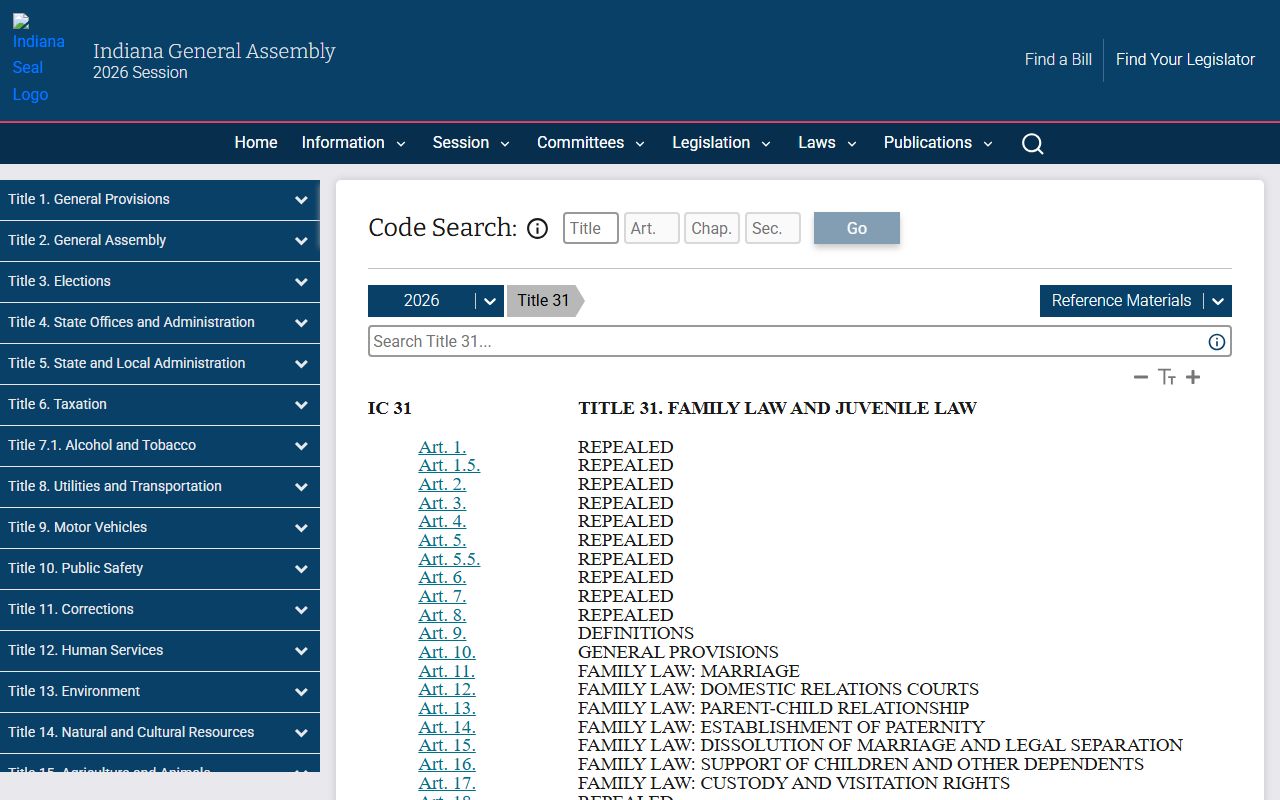The height and width of the screenshot is (800, 1280).
Task: Open Art. 17. Custody and Visitation link
Action: (x=447, y=783)
